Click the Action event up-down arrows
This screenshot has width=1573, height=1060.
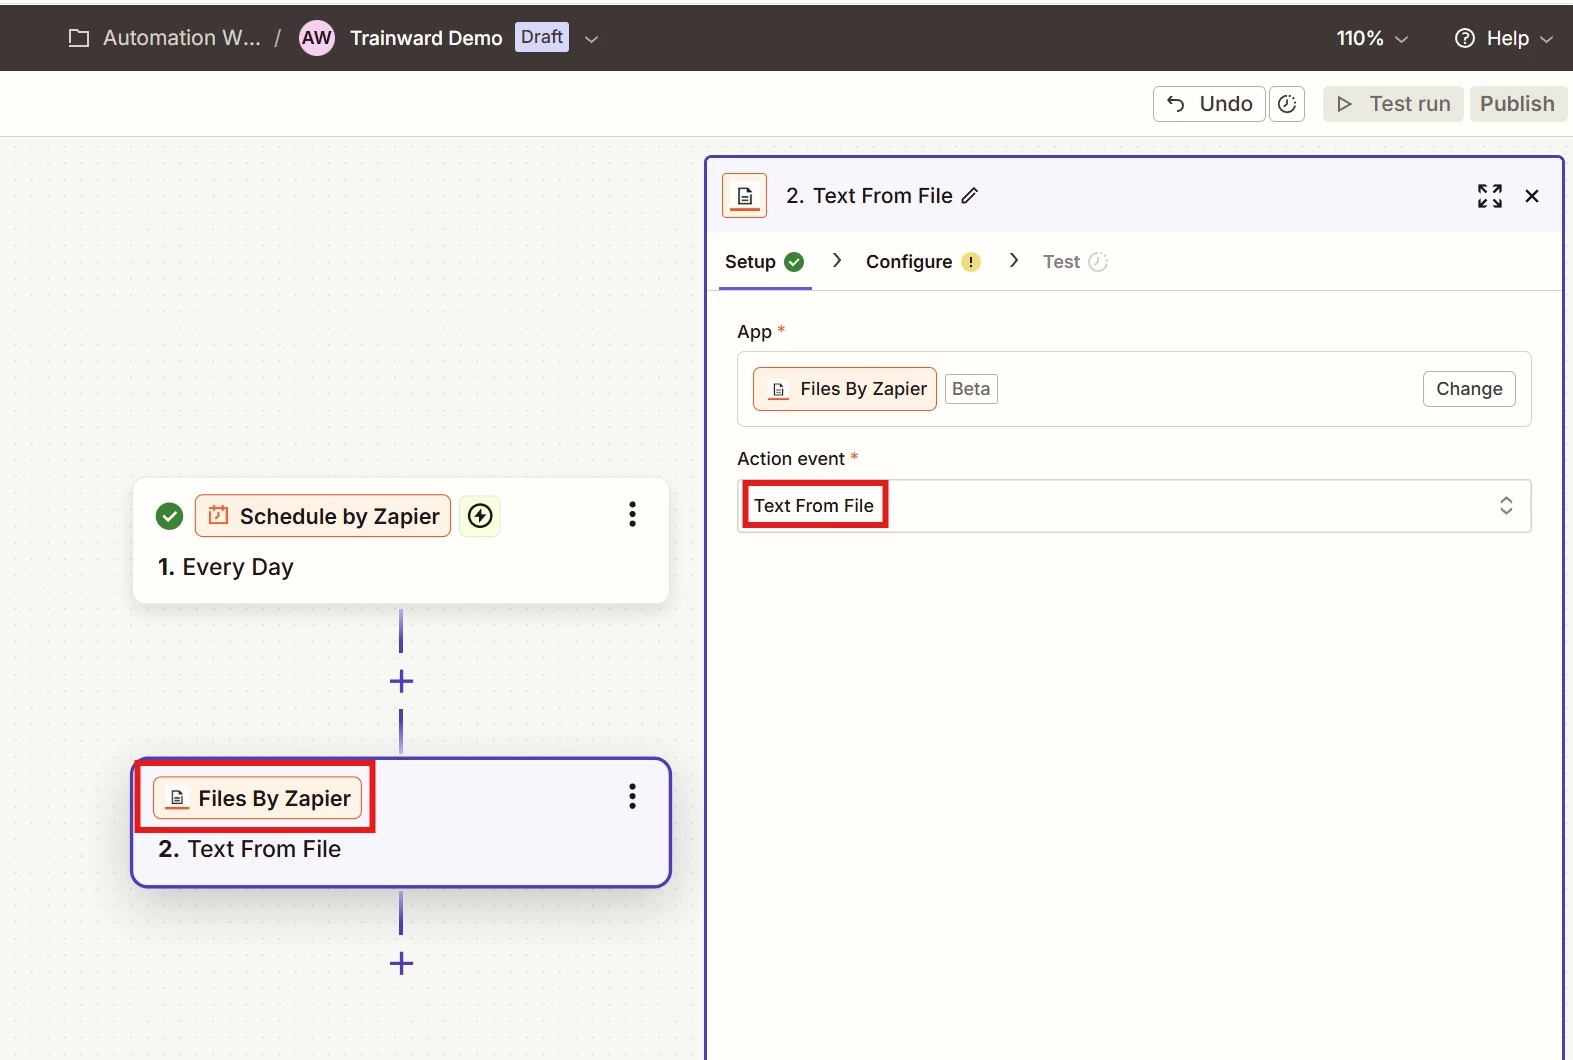click(1506, 506)
